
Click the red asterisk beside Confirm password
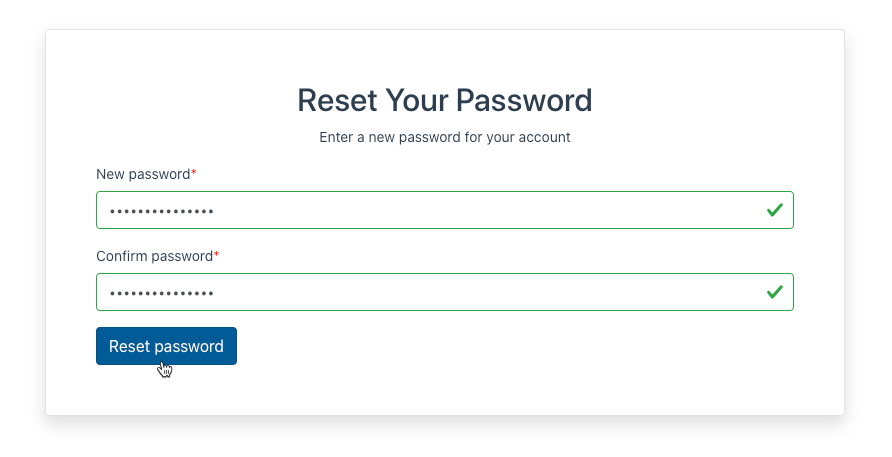click(x=216, y=254)
